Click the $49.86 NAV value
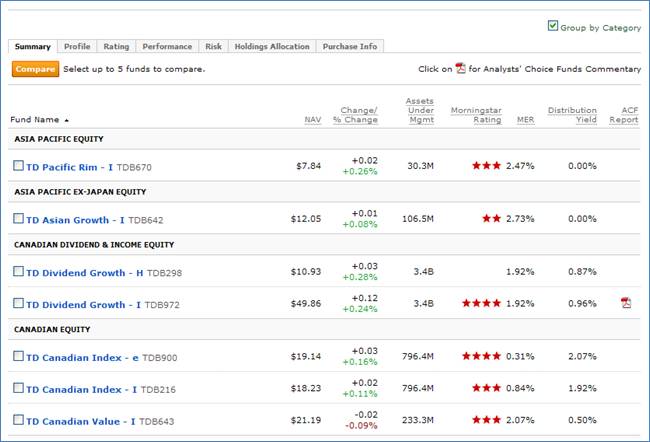 pyautogui.click(x=306, y=304)
